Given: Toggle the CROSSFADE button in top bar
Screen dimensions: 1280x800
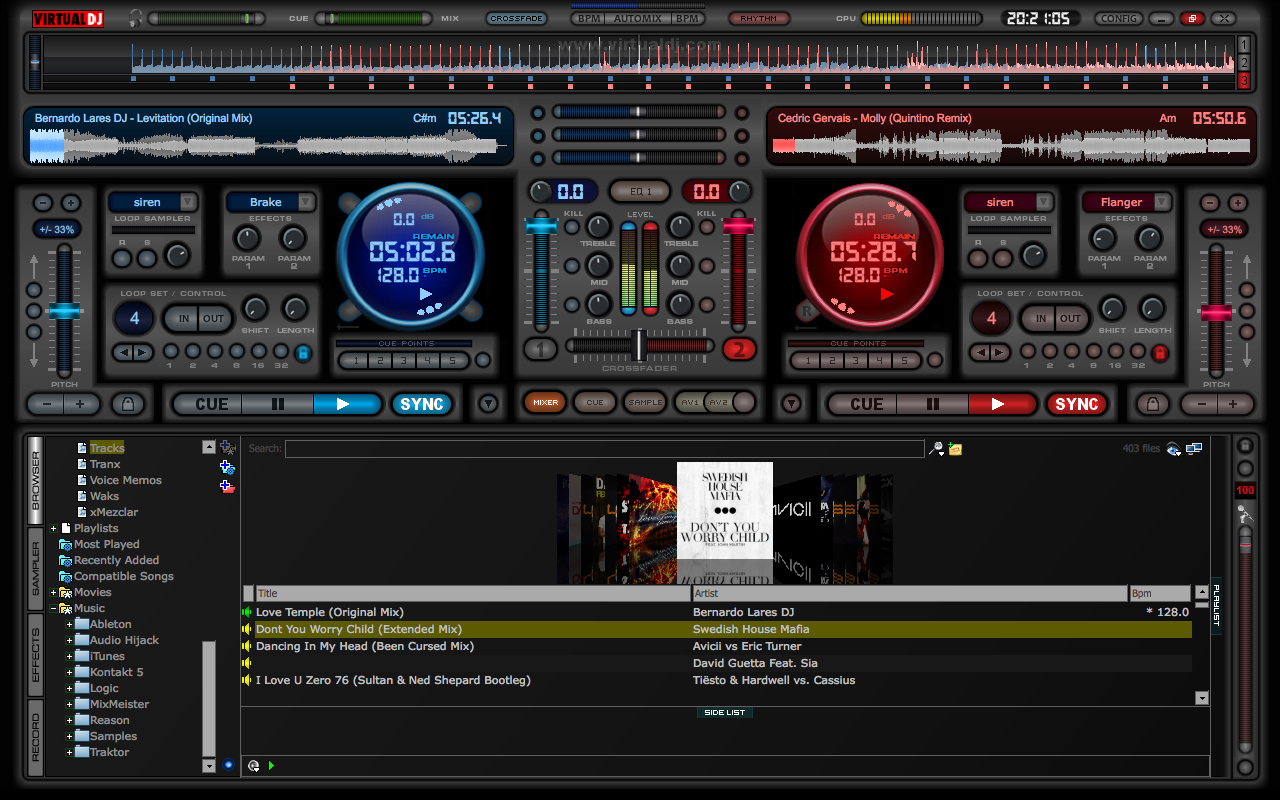Looking at the screenshot, I should (516, 18).
